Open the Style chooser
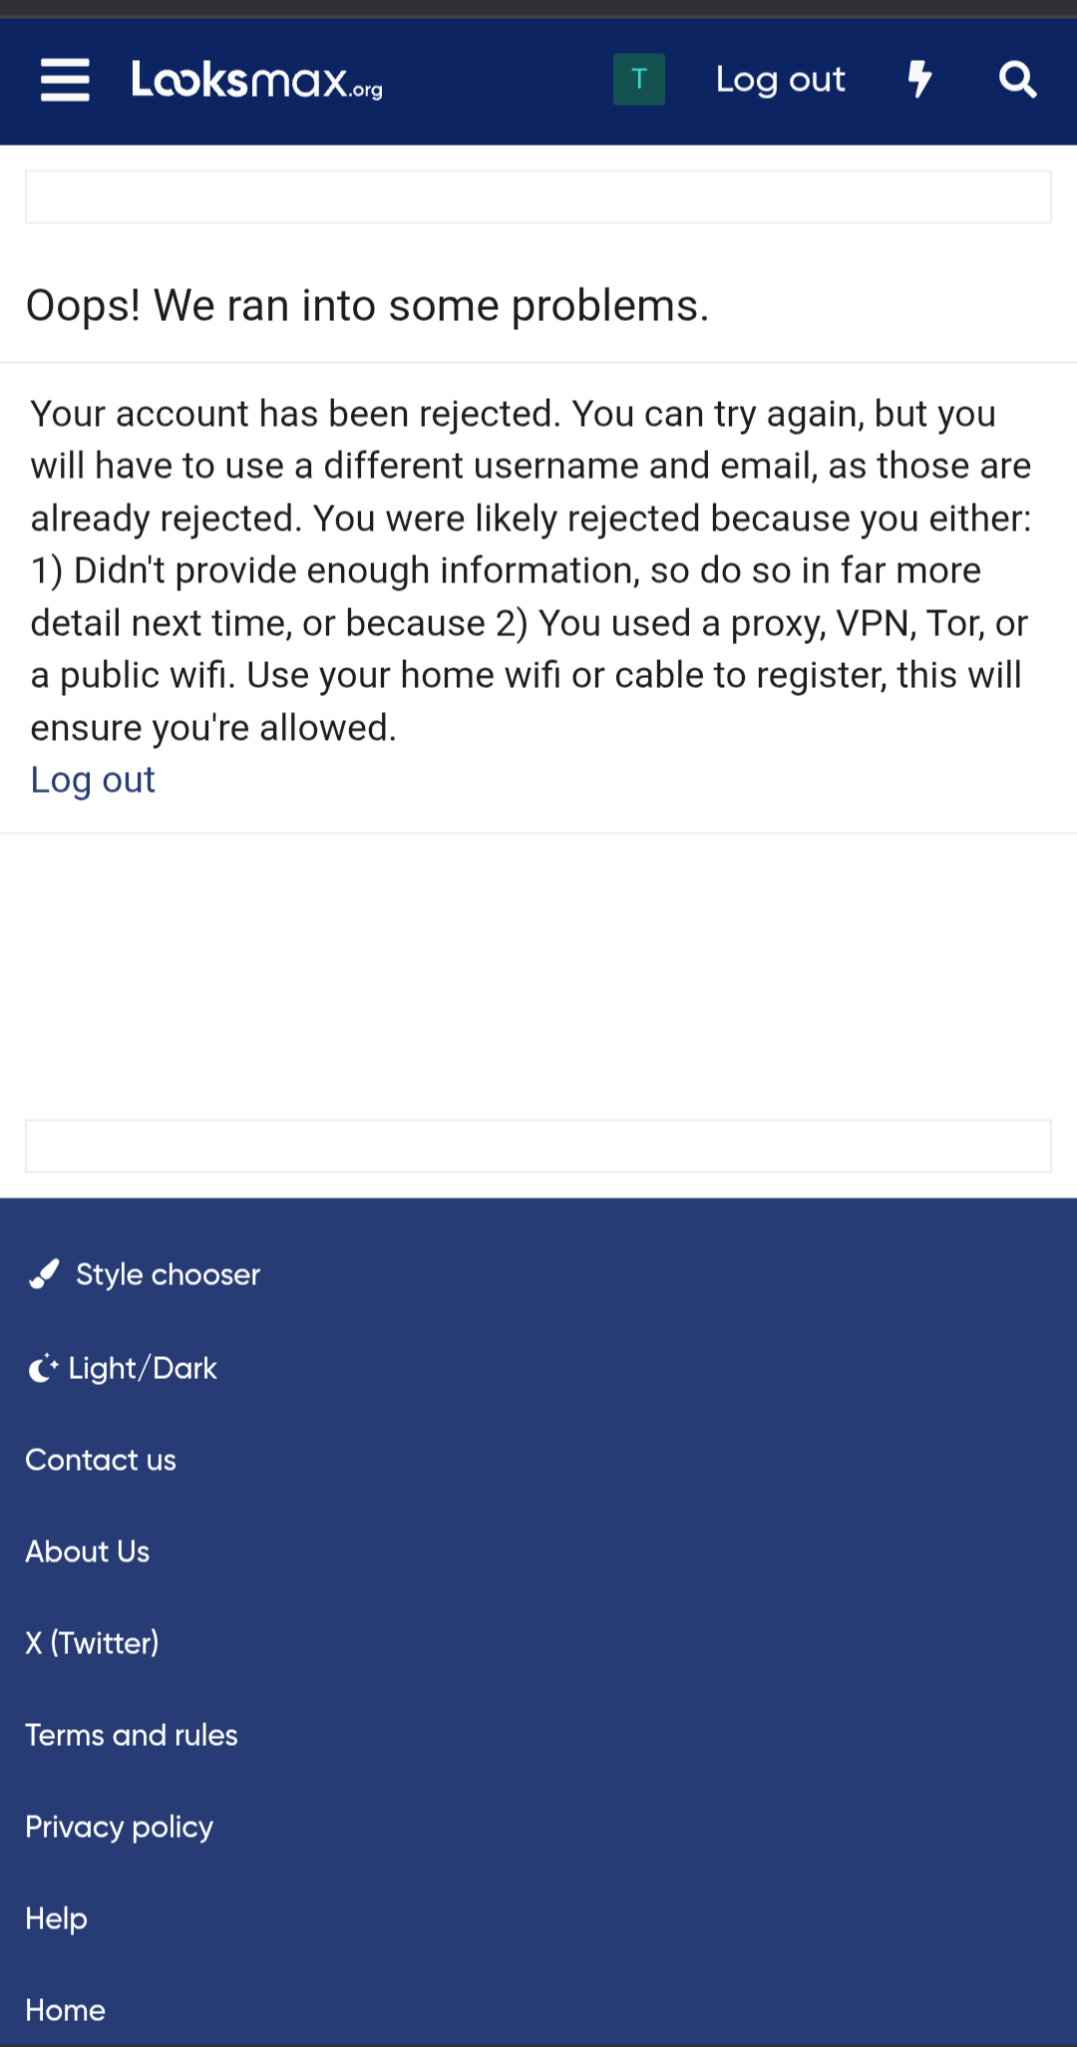This screenshot has width=1077, height=2047. [x=168, y=1274]
